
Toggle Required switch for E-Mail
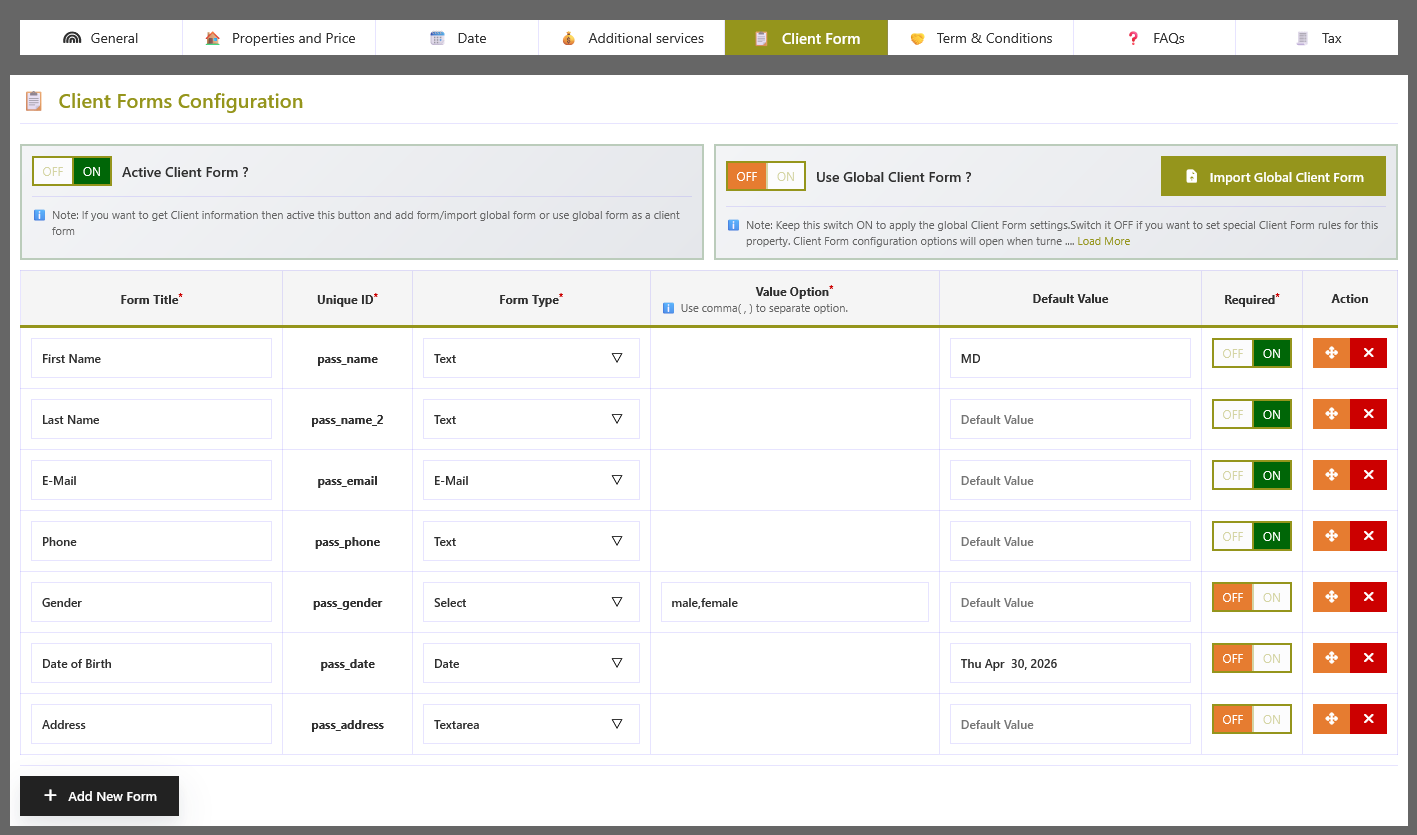click(1252, 475)
